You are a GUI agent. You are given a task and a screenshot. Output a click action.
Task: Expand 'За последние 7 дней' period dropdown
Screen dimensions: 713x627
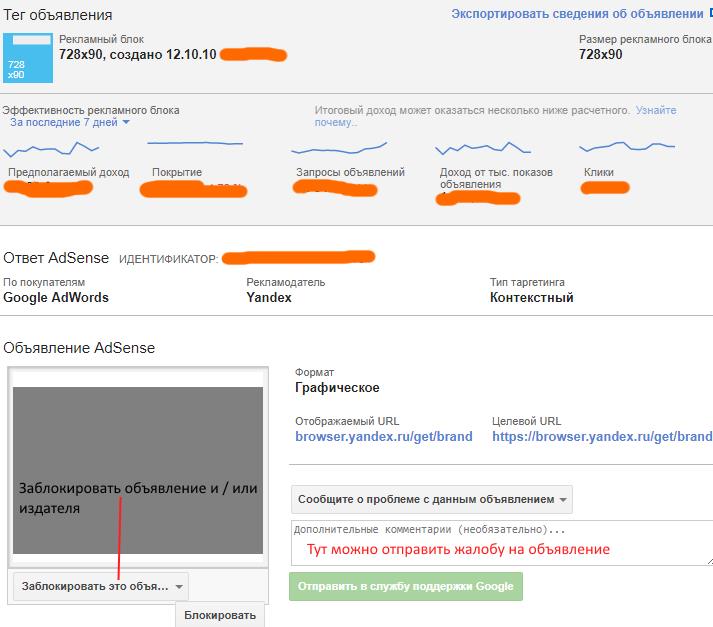(70, 122)
